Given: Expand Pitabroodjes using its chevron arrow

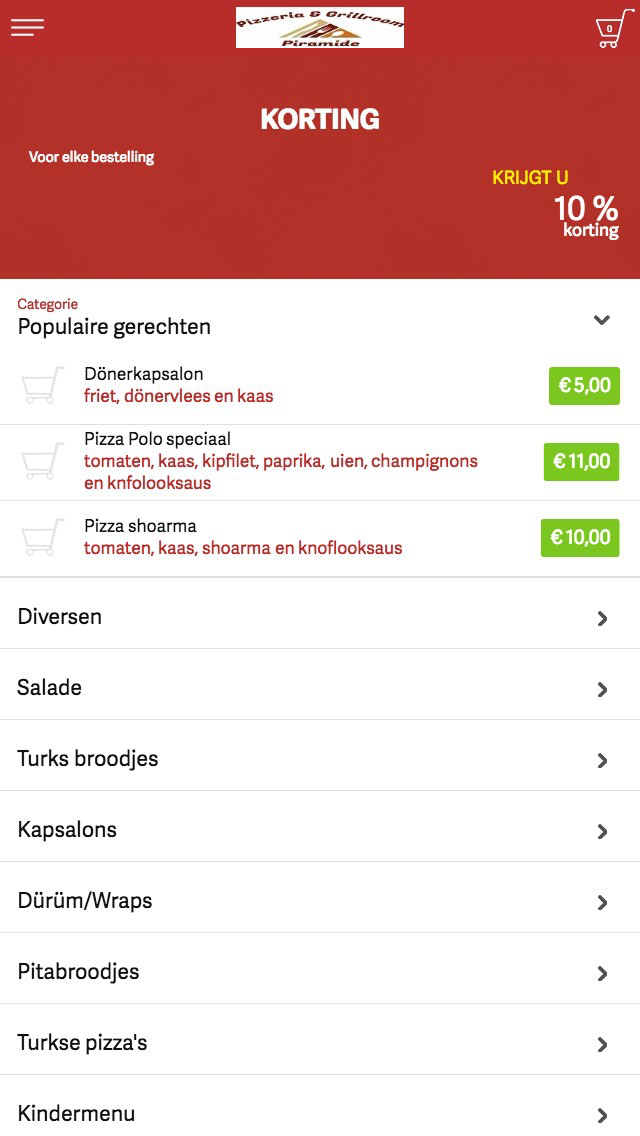Looking at the screenshot, I should coord(602,973).
